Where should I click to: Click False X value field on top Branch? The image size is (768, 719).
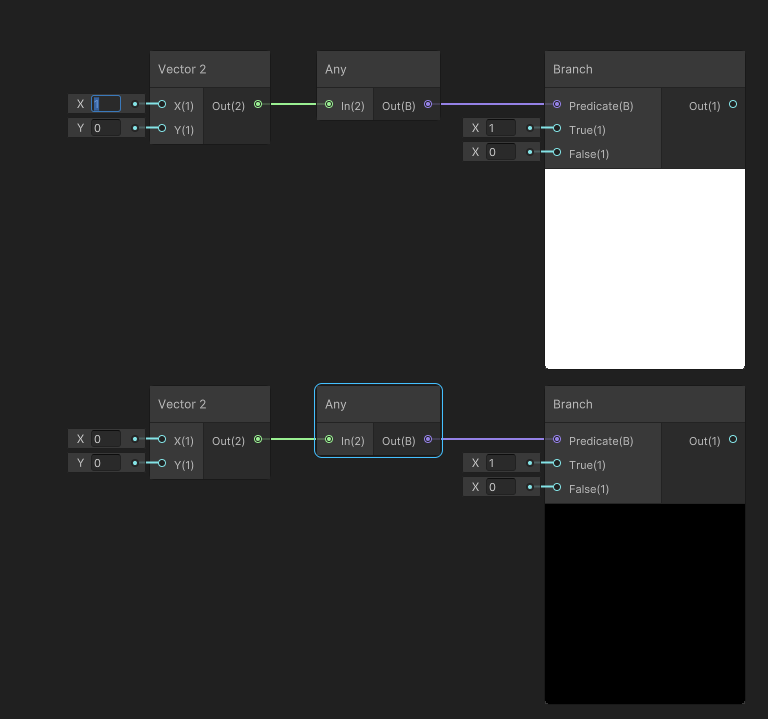coord(501,152)
